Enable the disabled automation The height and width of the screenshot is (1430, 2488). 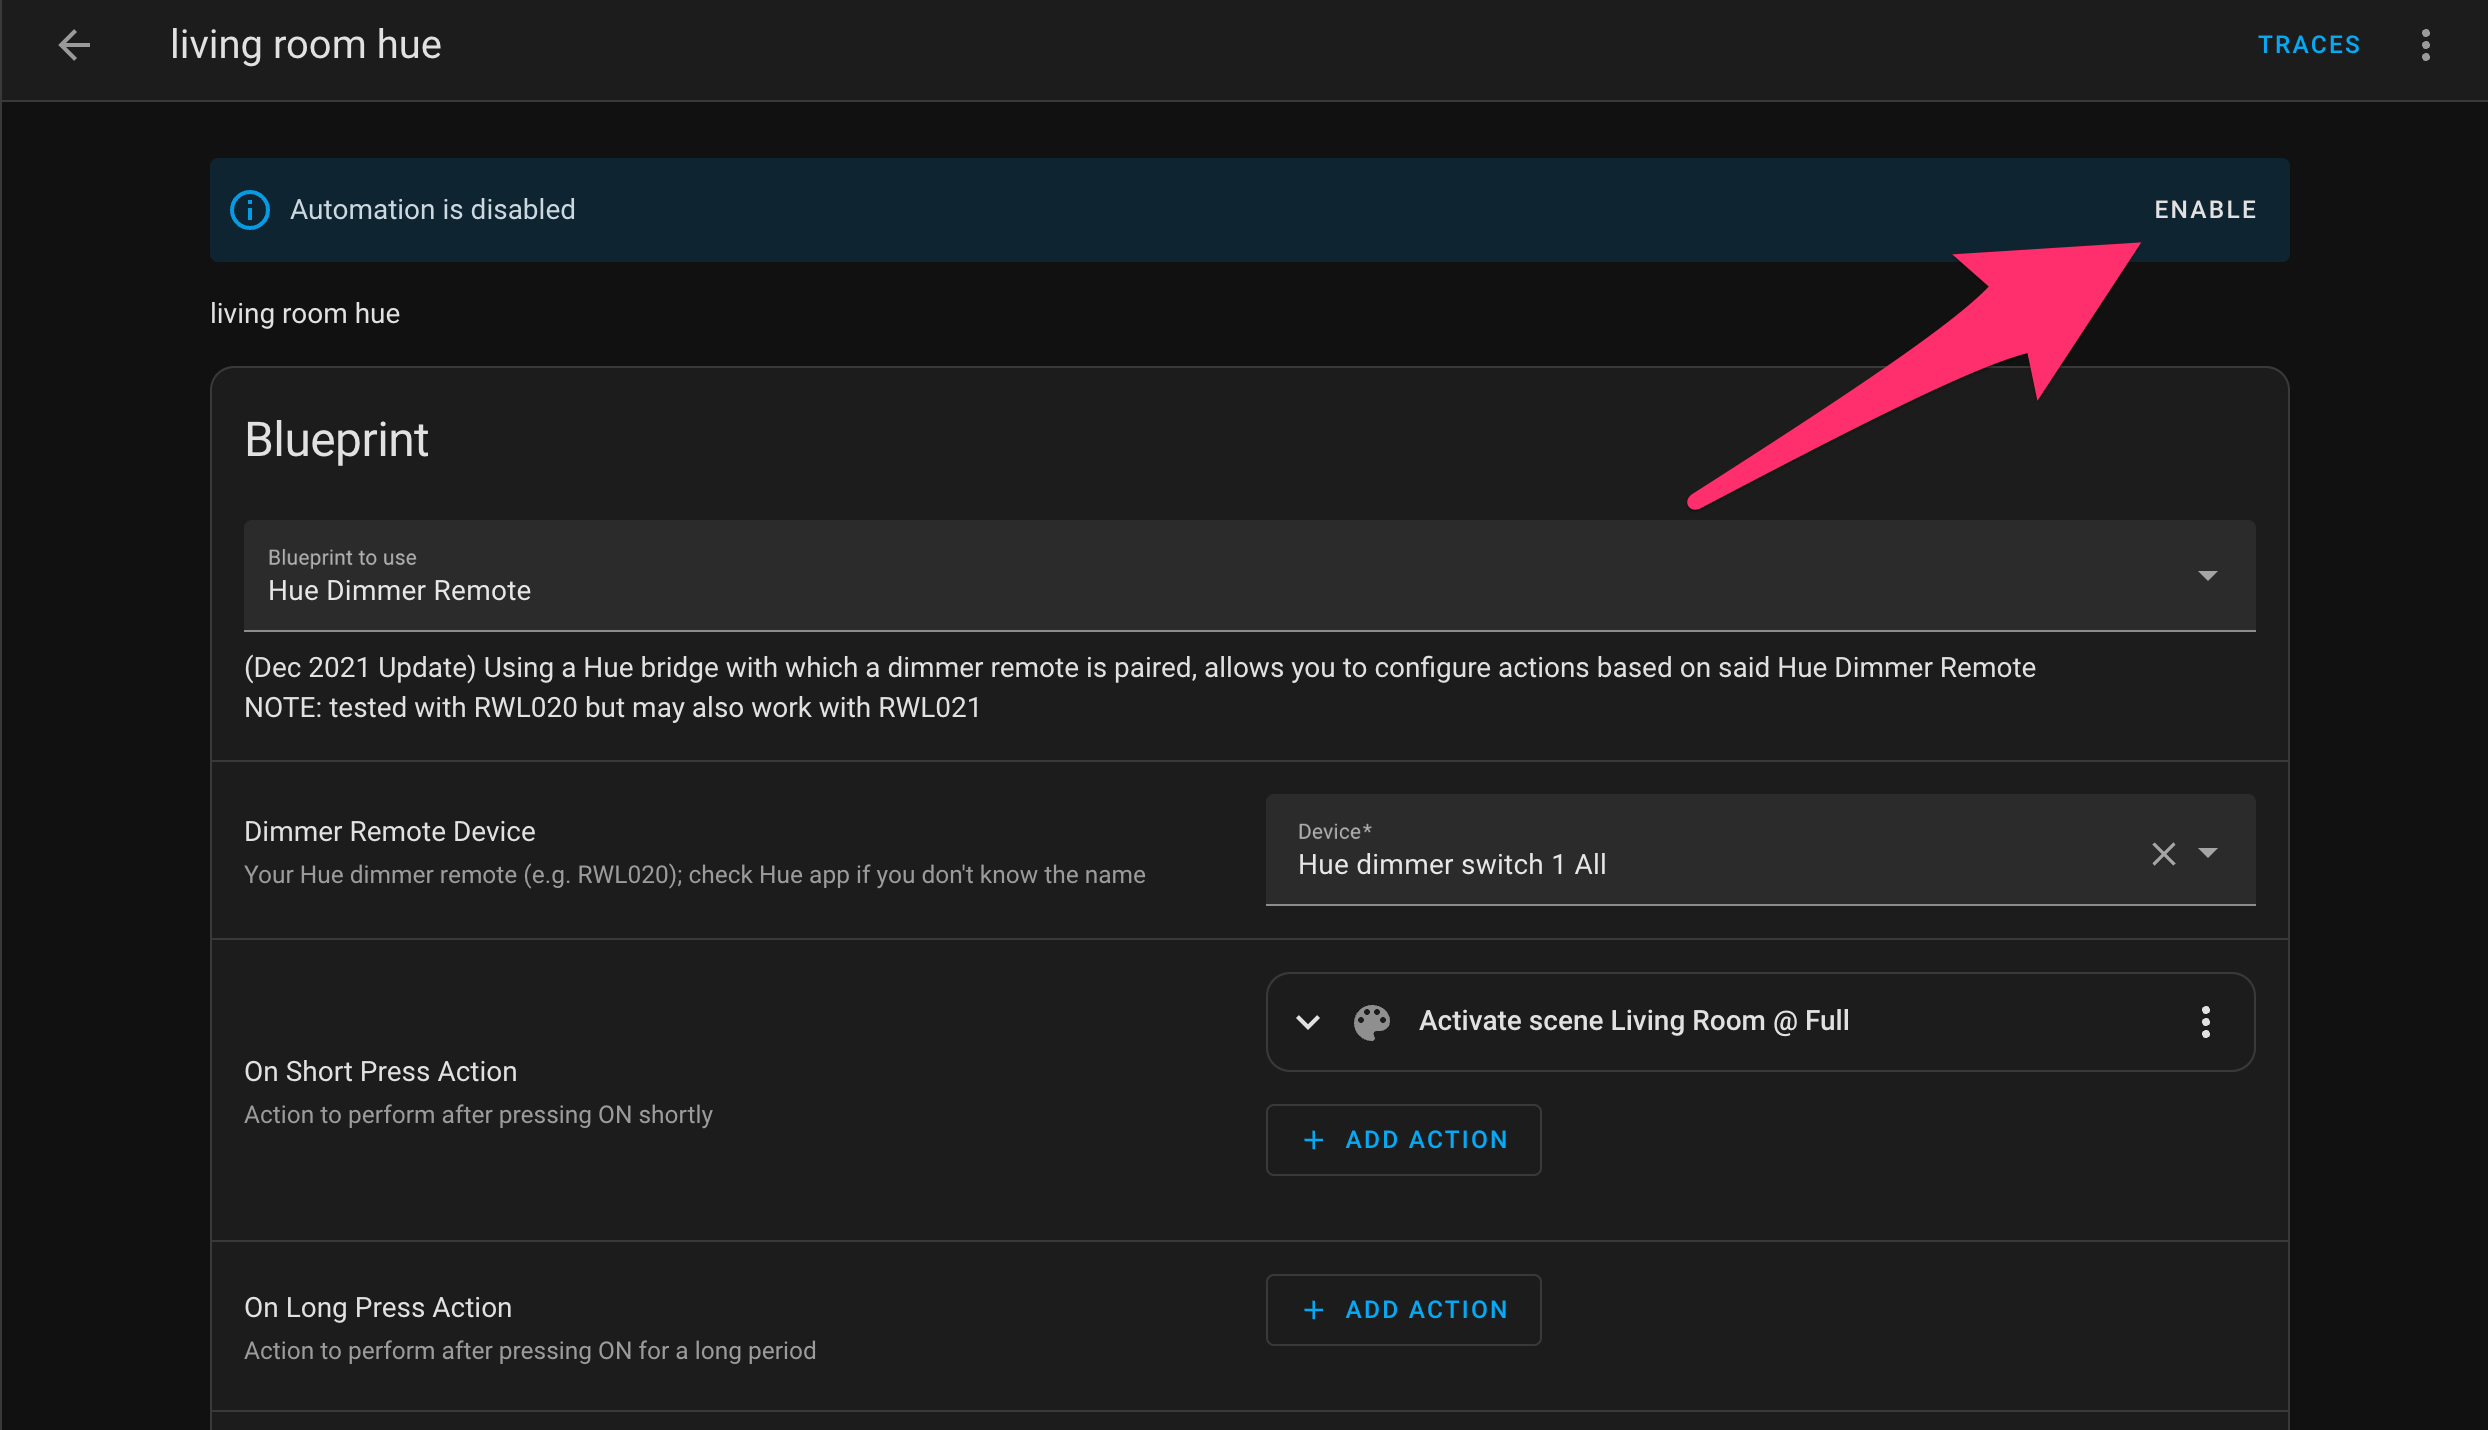pos(2204,210)
